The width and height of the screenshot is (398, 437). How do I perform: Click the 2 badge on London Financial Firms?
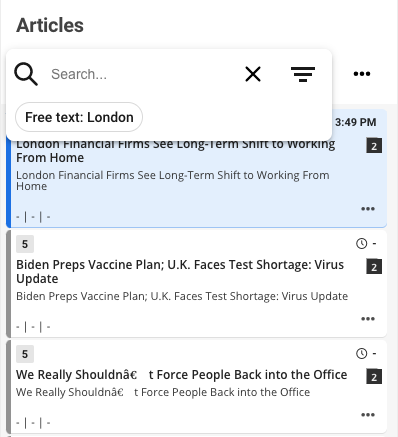[374, 146]
